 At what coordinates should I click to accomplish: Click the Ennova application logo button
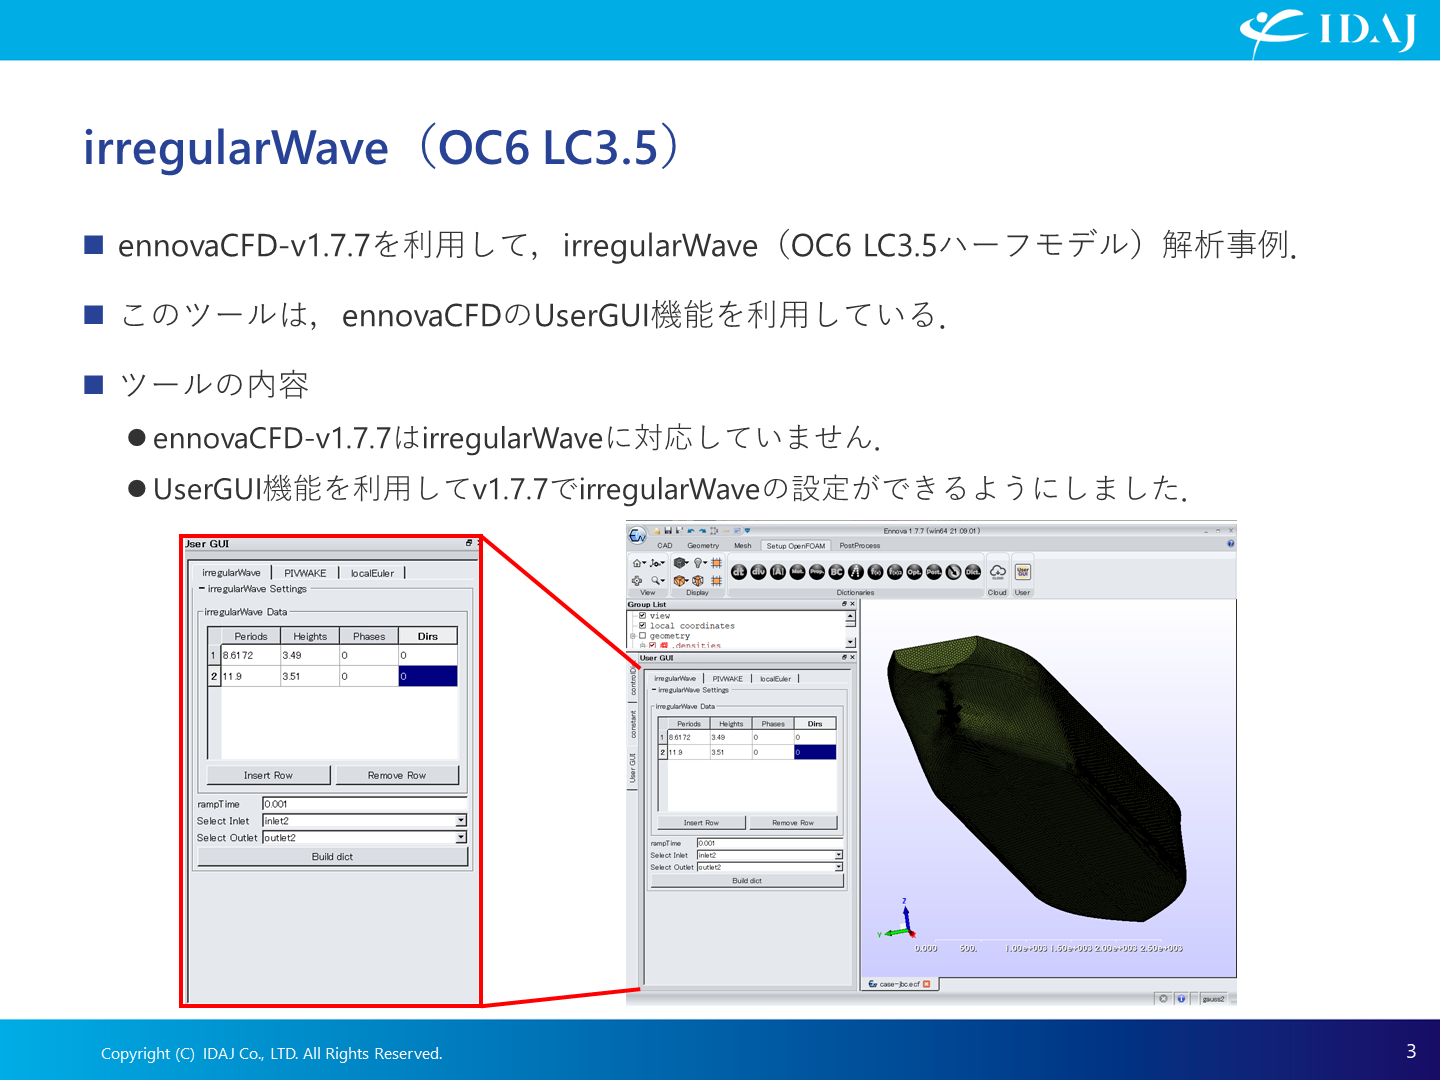pos(637,536)
